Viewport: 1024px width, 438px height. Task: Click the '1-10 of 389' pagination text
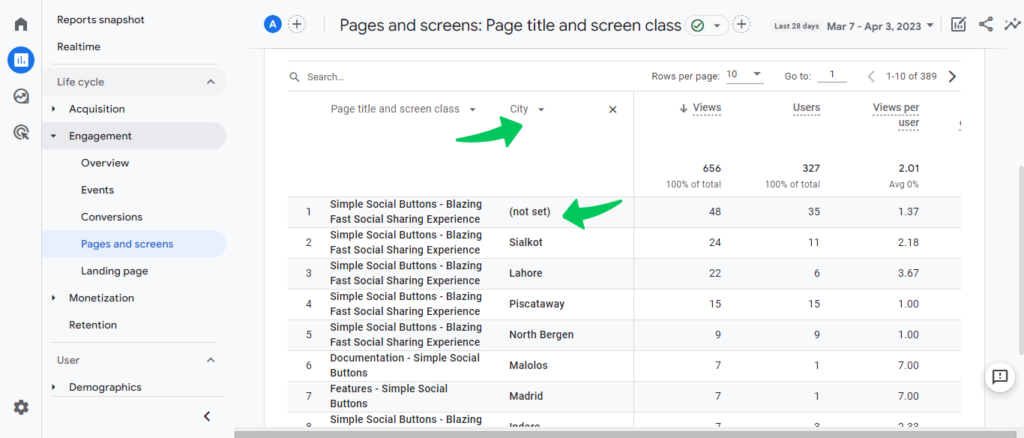tap(911, 76)
